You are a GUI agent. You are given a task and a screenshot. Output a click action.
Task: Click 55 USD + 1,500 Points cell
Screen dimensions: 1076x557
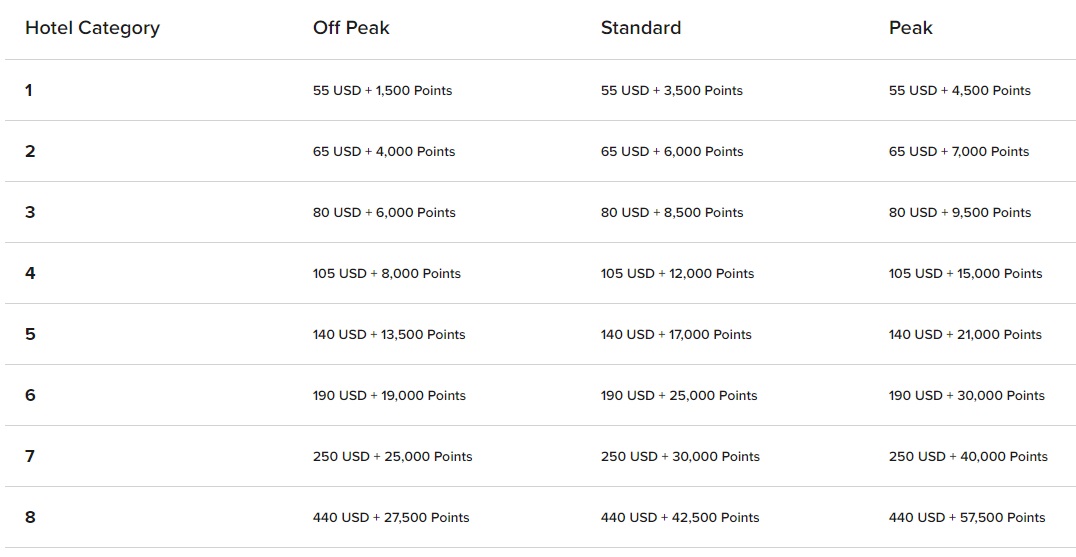pyautogui.click(x=382, y=91)
